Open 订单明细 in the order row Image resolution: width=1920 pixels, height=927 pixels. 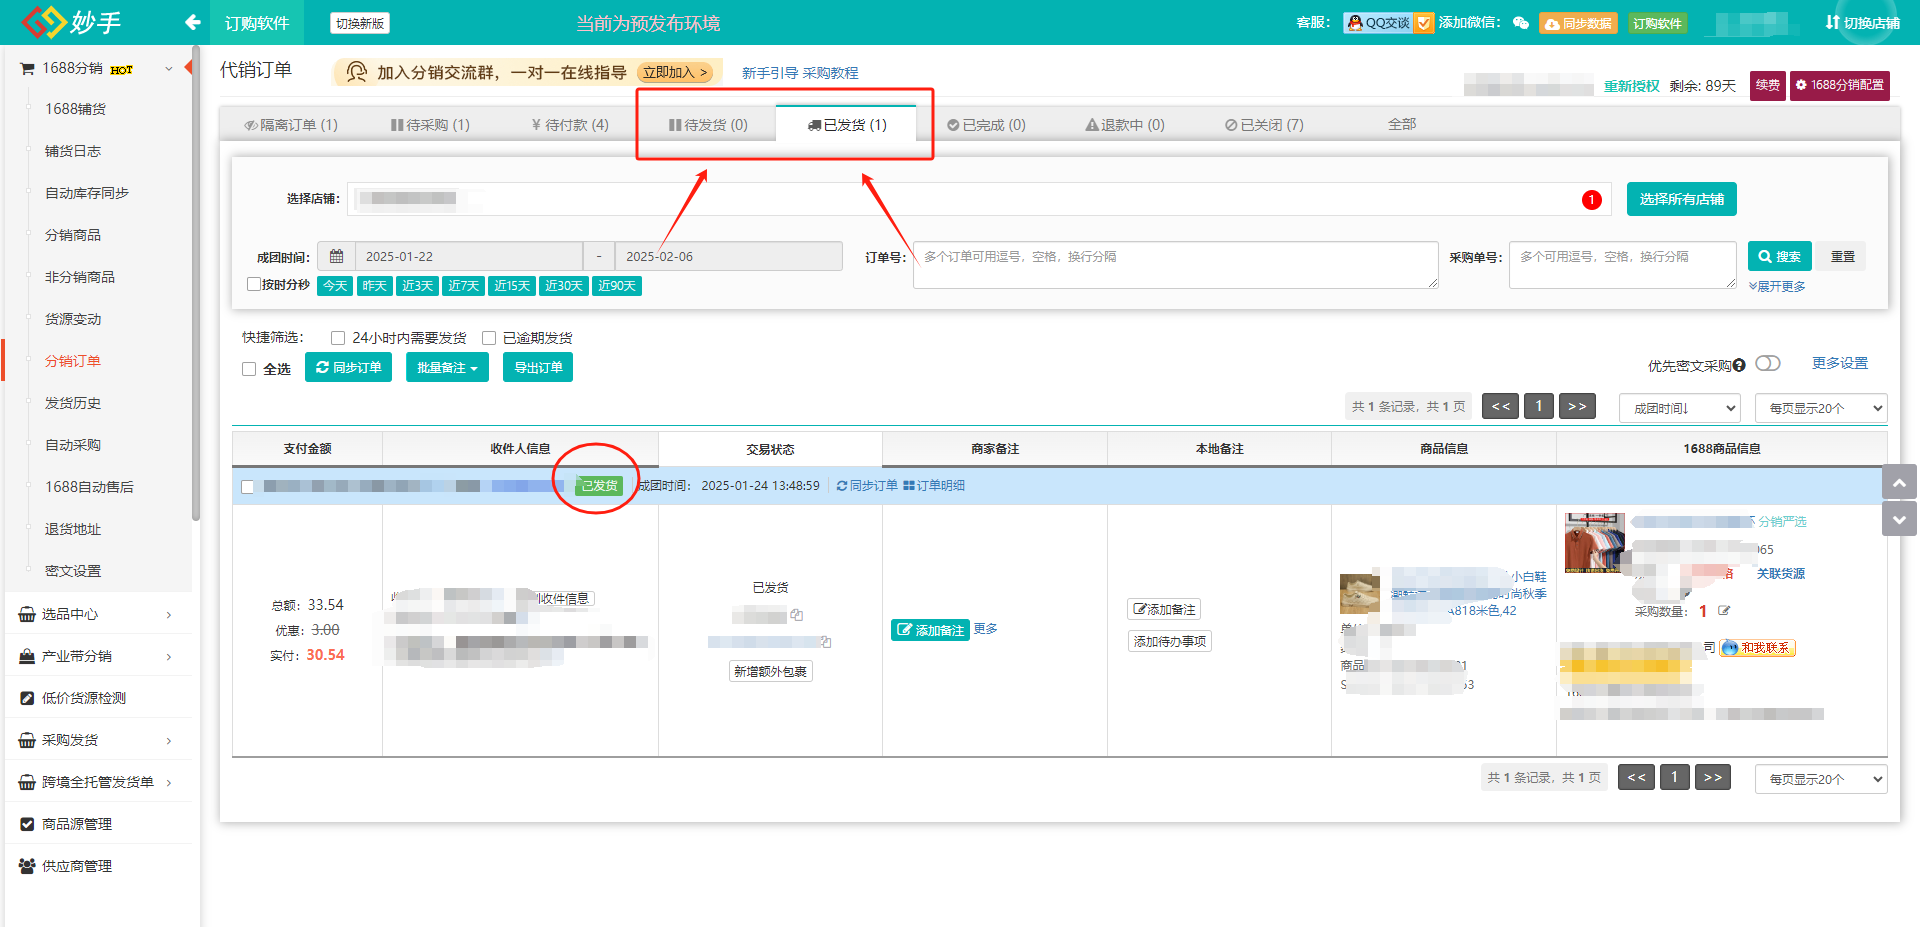point(934,486)
